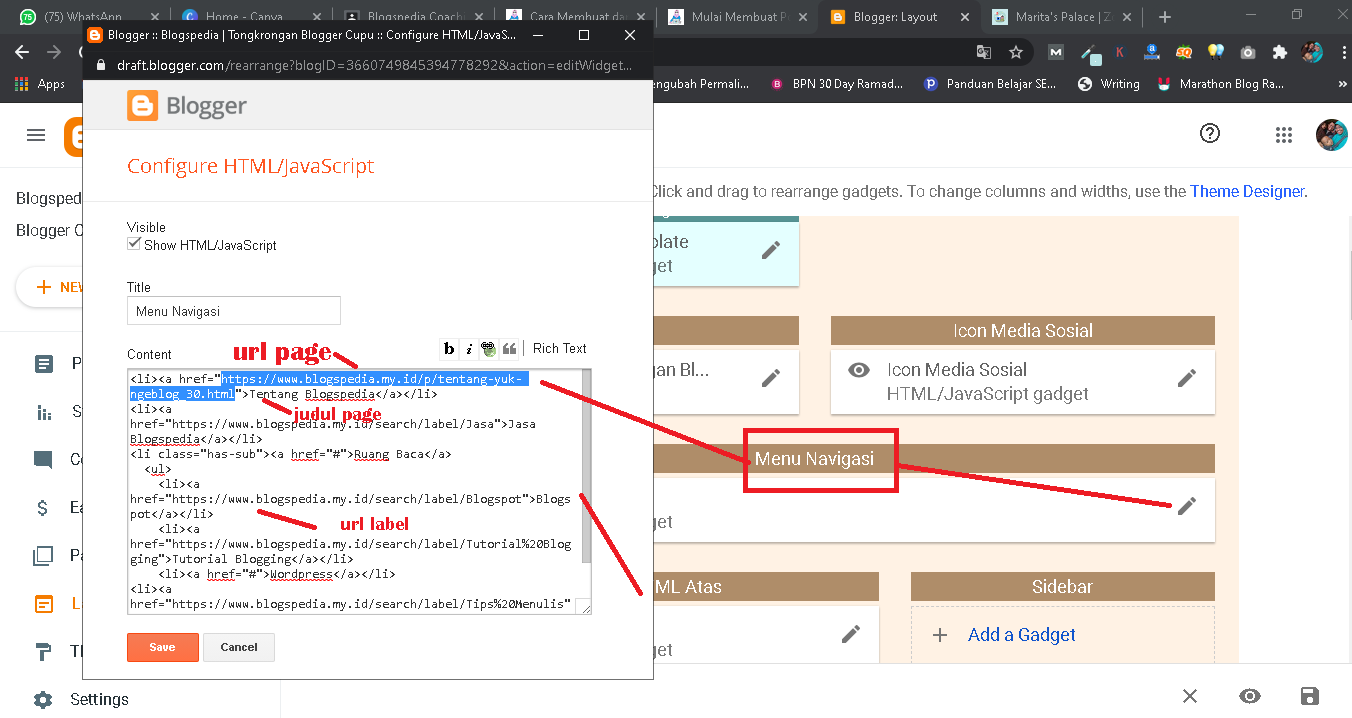The width and height of the screenshot is (1352, 718).
Task: Open the Earnings section
Action: [44, 507]
